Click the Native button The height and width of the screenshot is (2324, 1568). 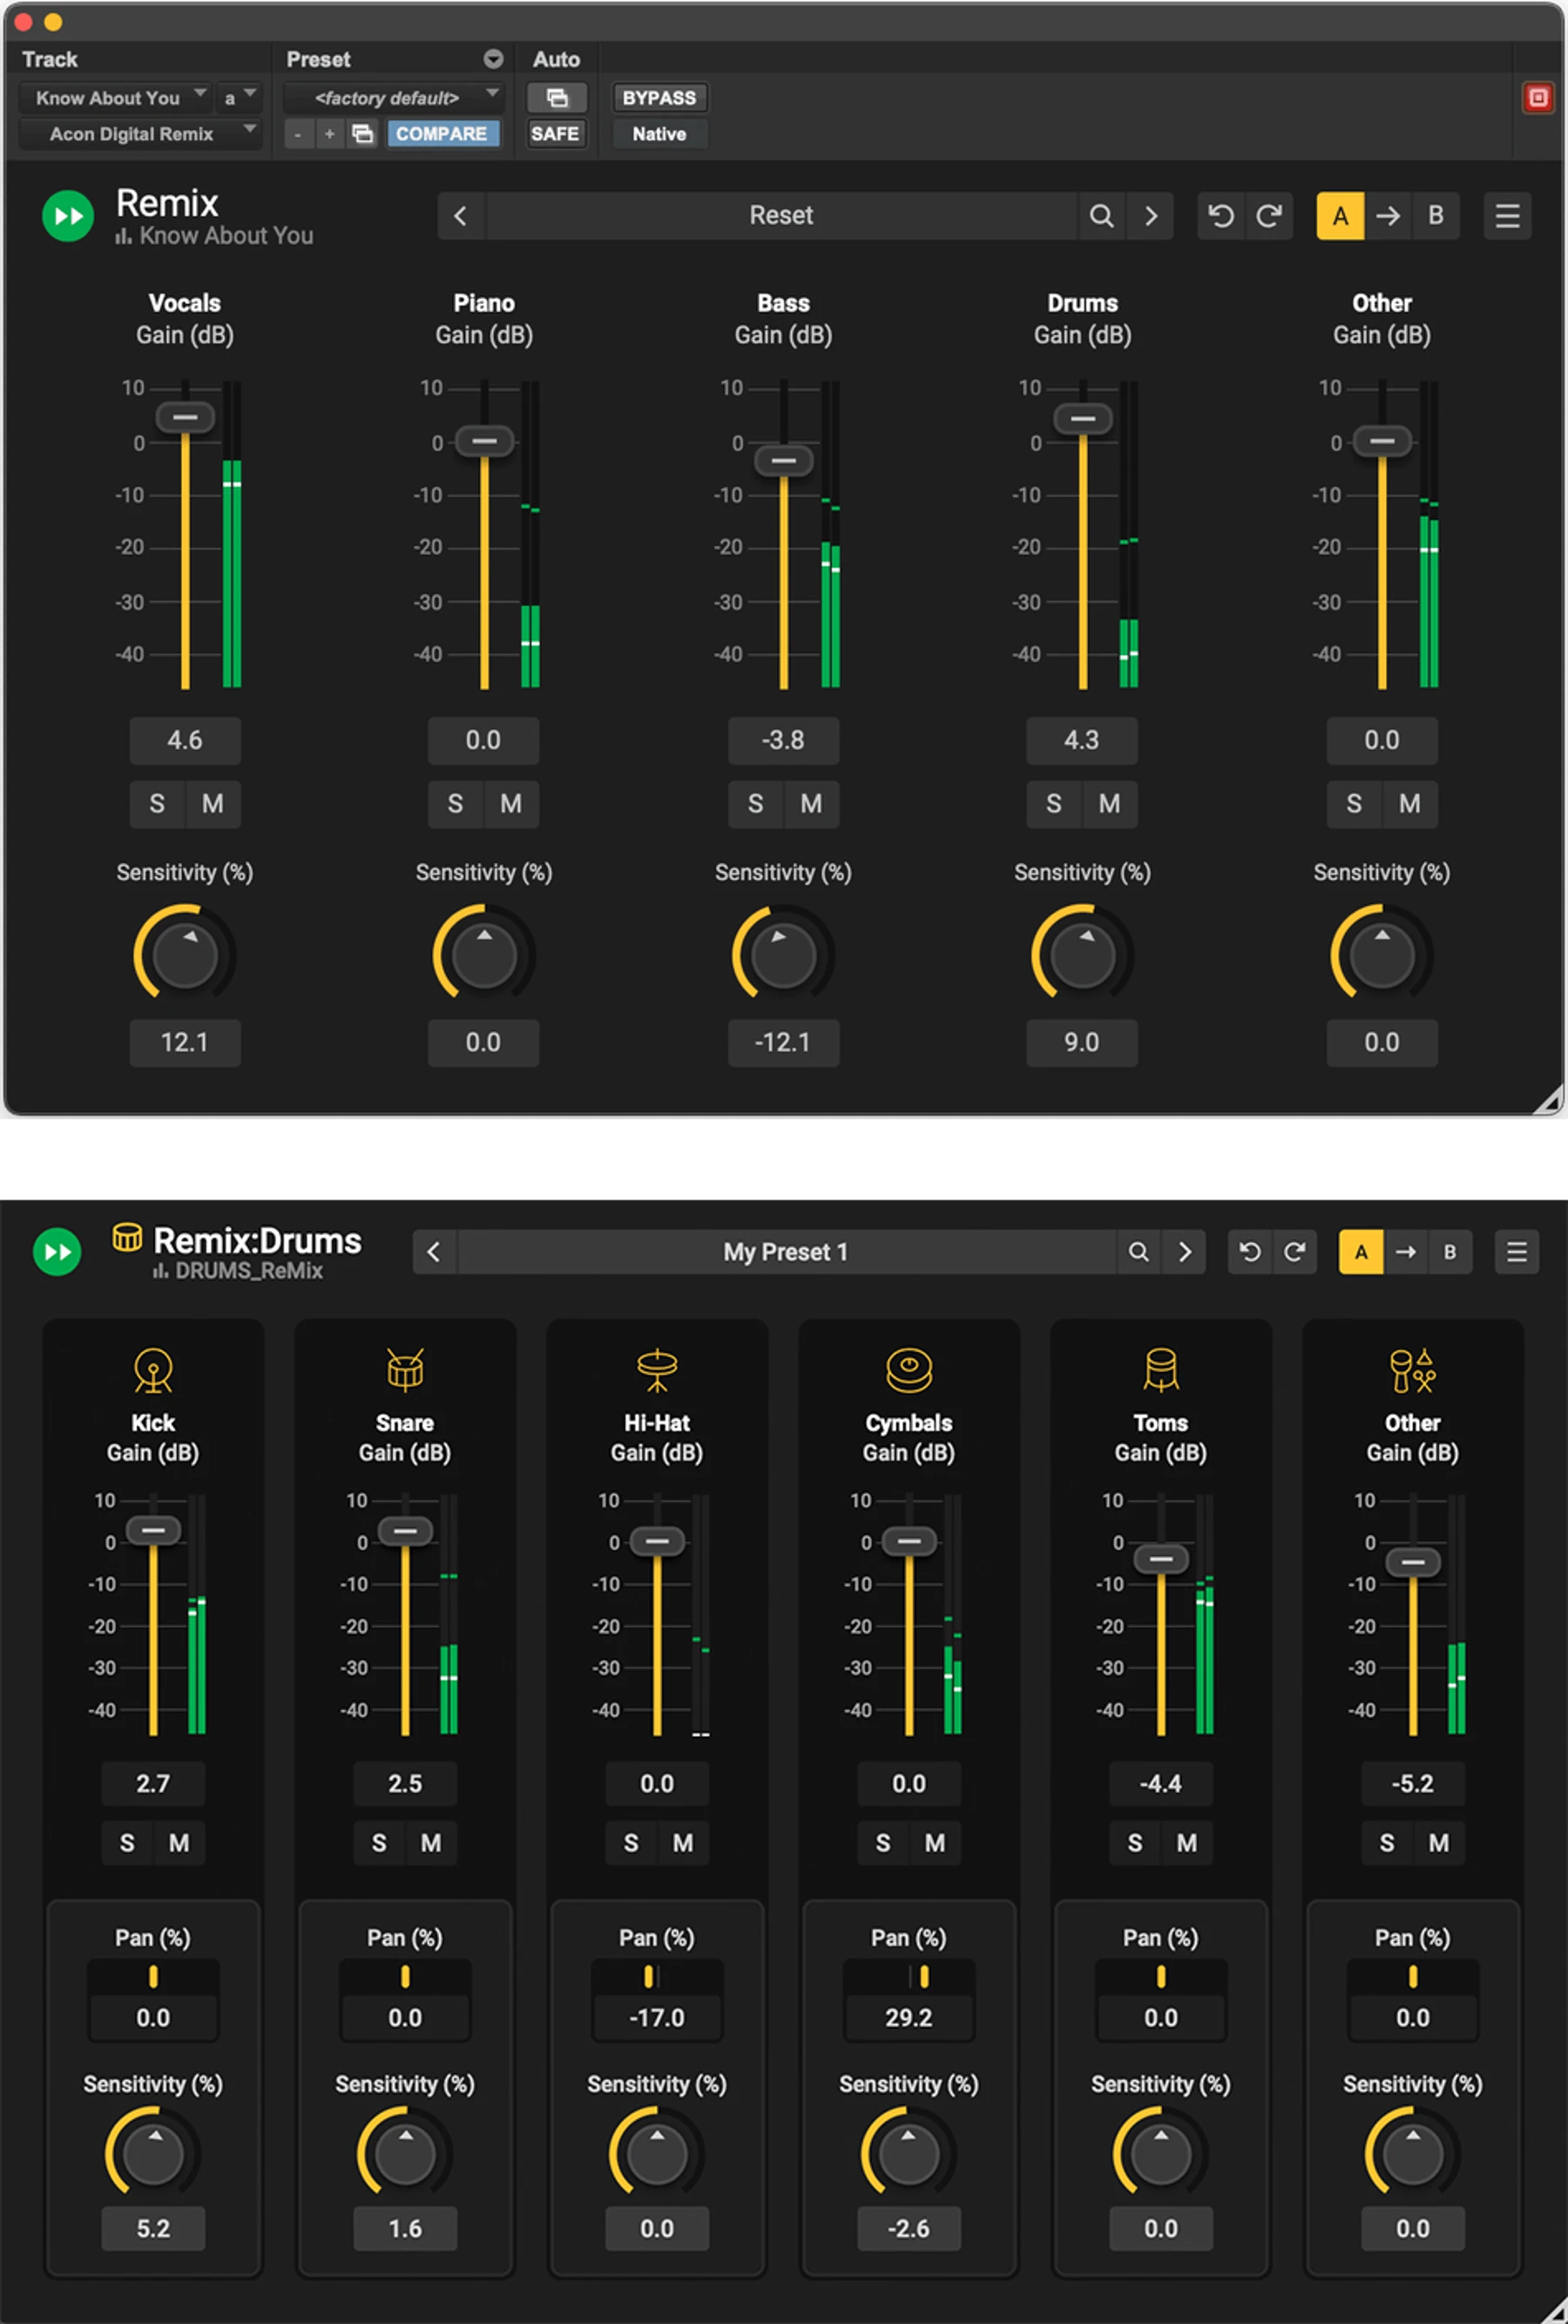tap(659, 134)
